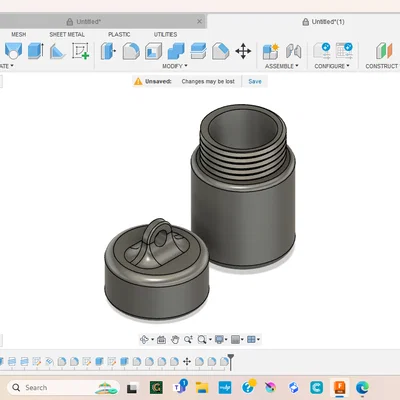Select the Shell tool in Modify
Screen dimensions: 400x400
(153, 51)
